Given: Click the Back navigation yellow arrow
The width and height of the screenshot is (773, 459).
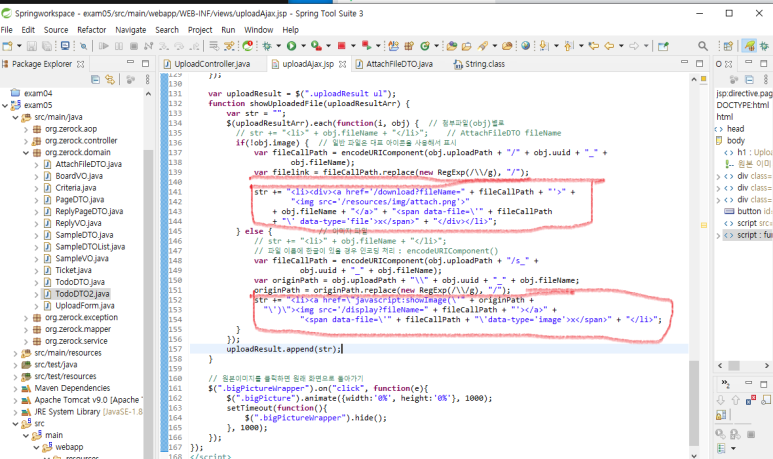Looking at the screenshot, I should (x=609, y=46).
